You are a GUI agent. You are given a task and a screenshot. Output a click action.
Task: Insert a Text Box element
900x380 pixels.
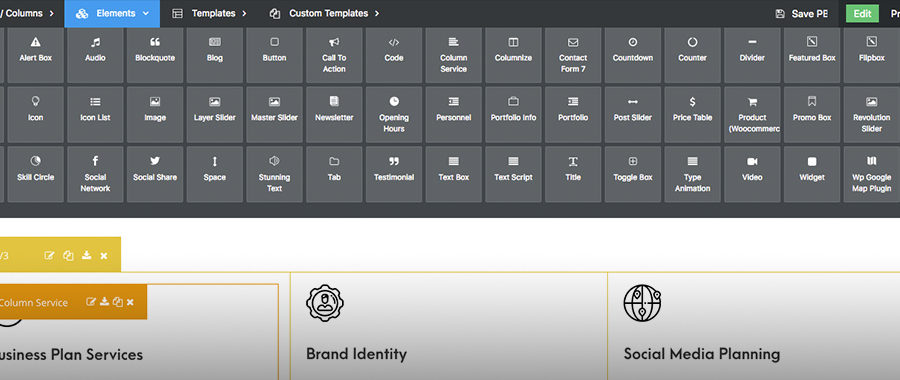[x=453, y=175]
